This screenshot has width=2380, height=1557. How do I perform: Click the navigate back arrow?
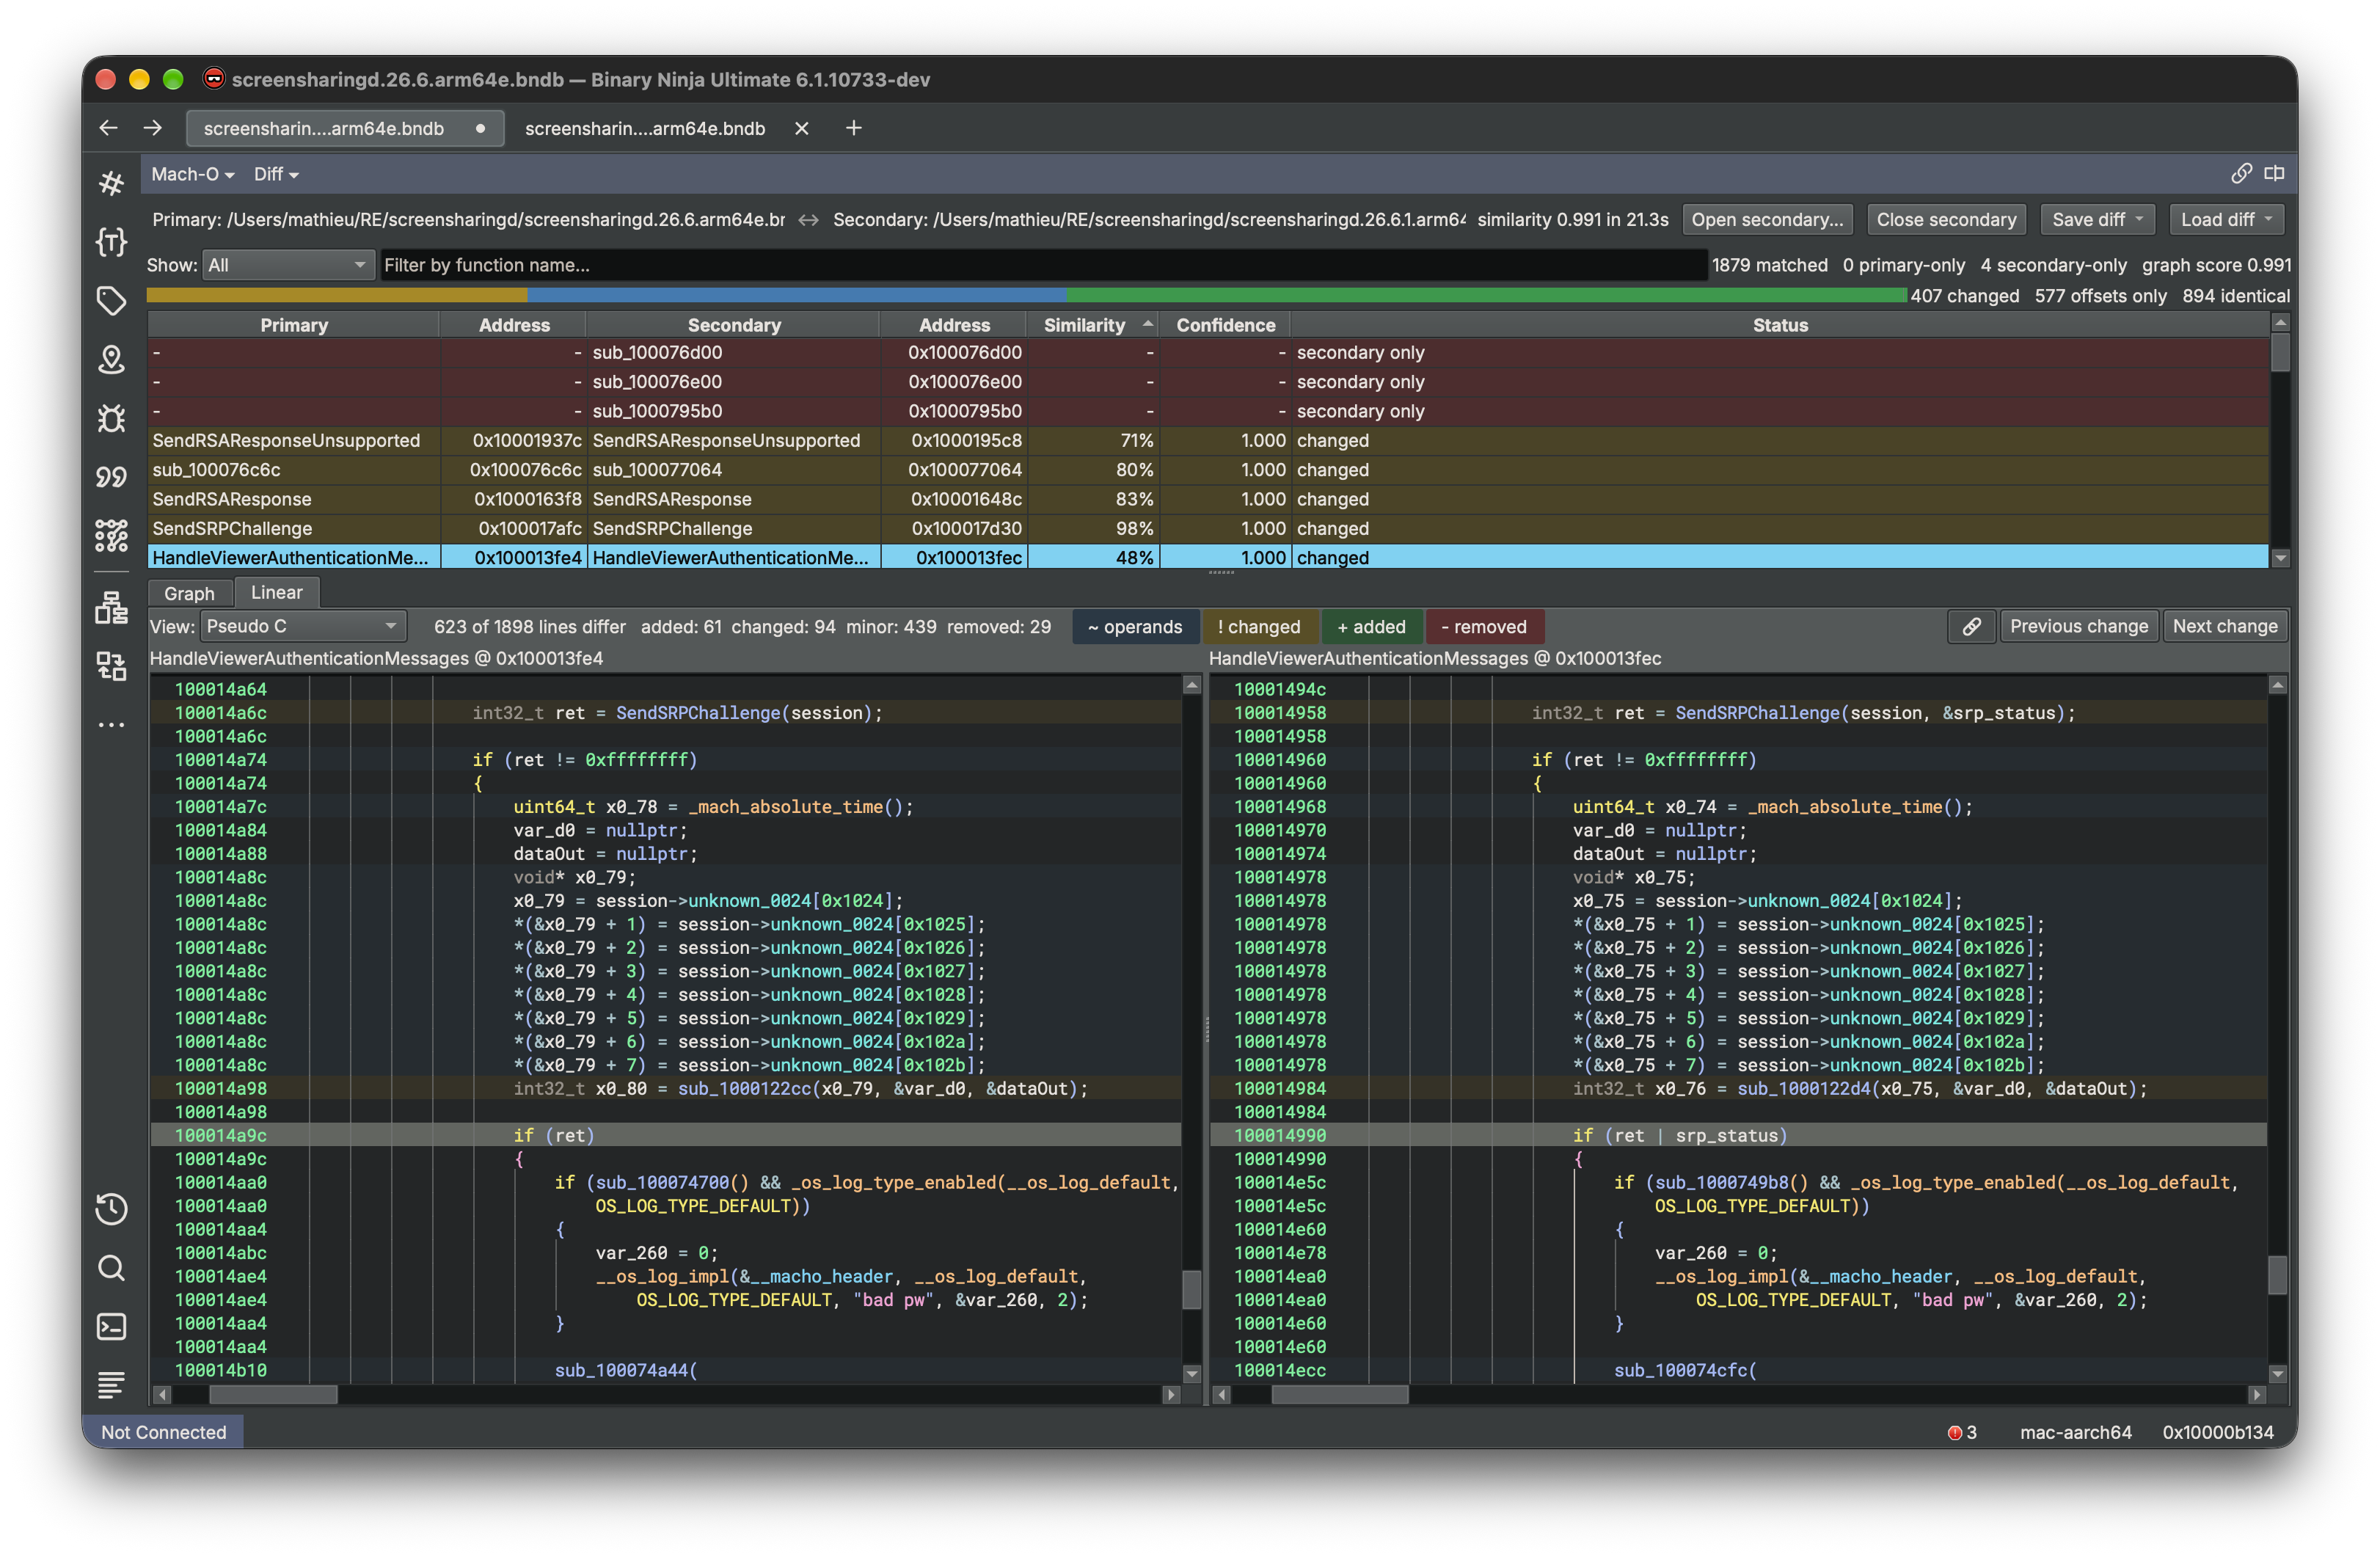pyautogui.click(x=108, y=128)
